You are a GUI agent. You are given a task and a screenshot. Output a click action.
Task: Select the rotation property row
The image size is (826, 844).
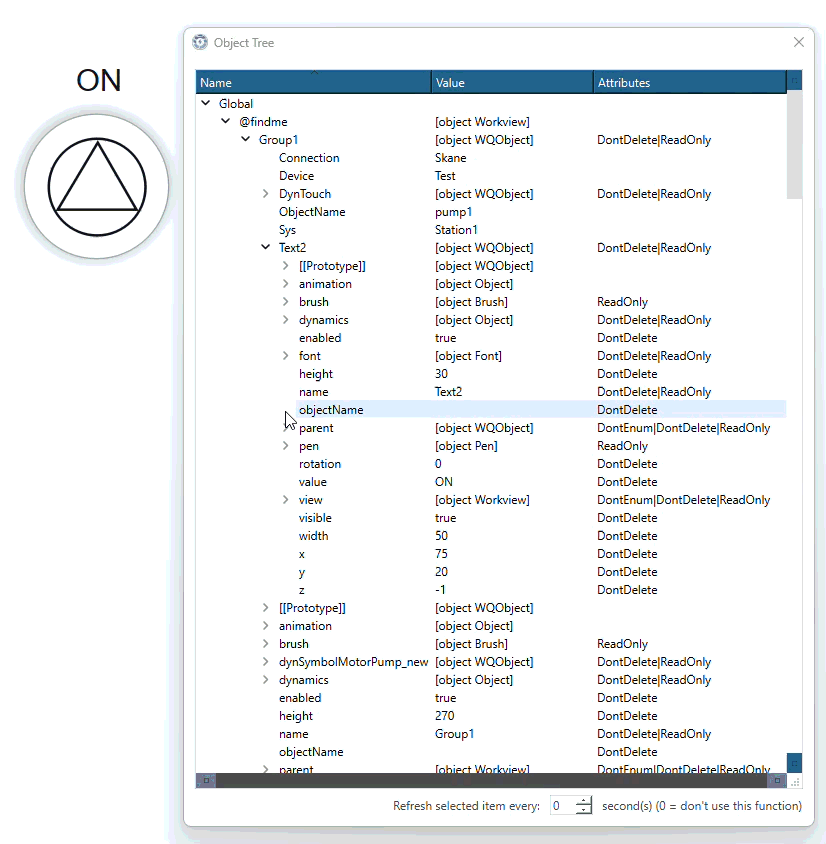(x=320, y=464)
